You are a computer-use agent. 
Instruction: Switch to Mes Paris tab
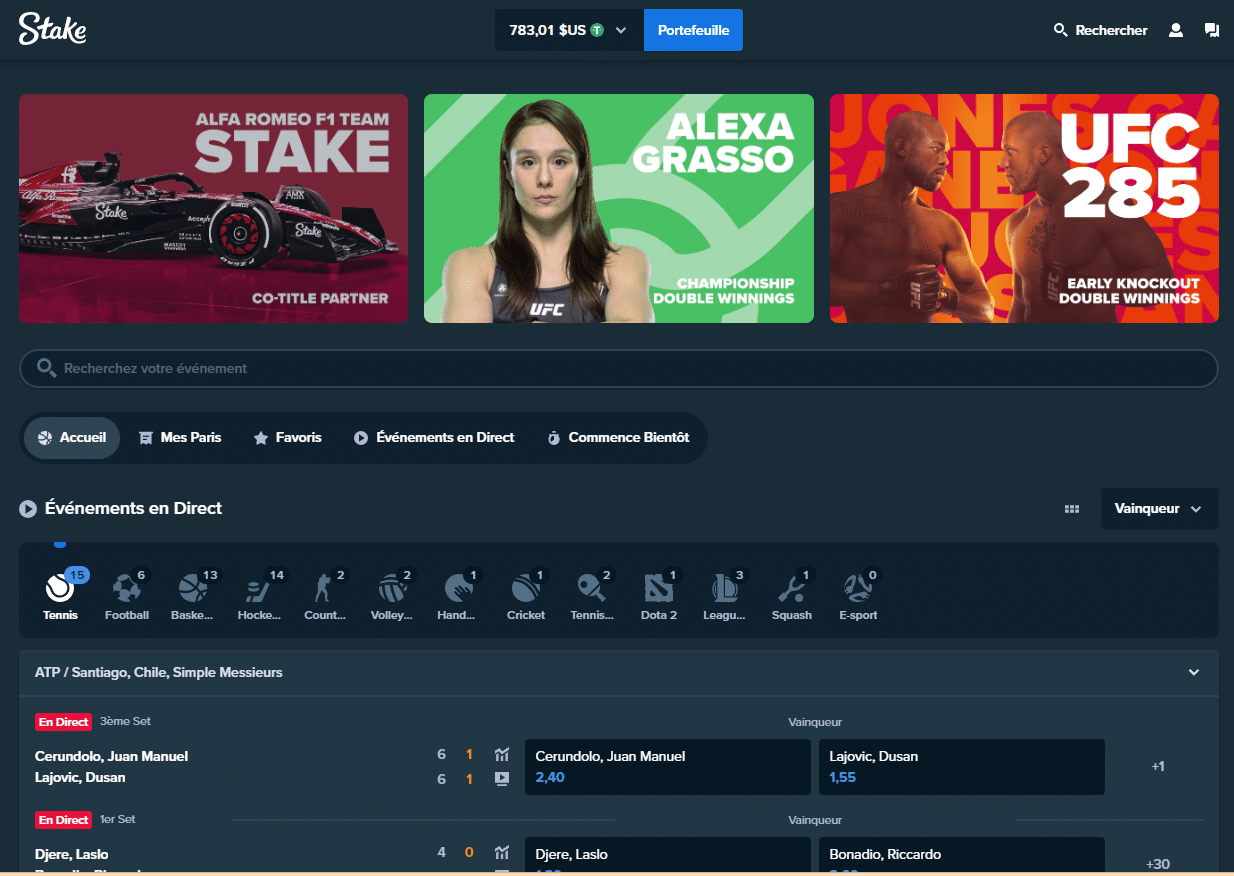180,438
